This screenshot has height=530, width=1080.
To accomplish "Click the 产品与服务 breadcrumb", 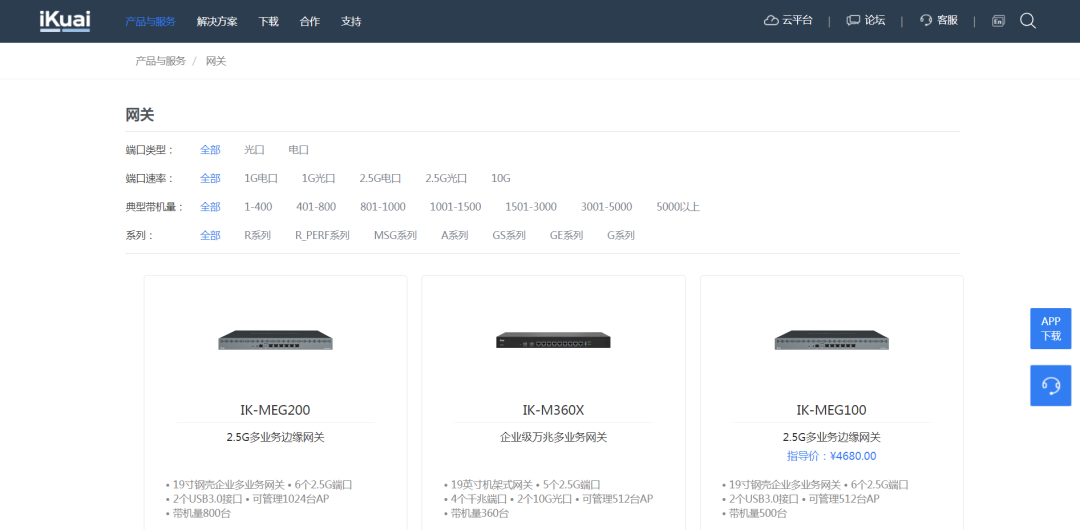I will [160, 61].
